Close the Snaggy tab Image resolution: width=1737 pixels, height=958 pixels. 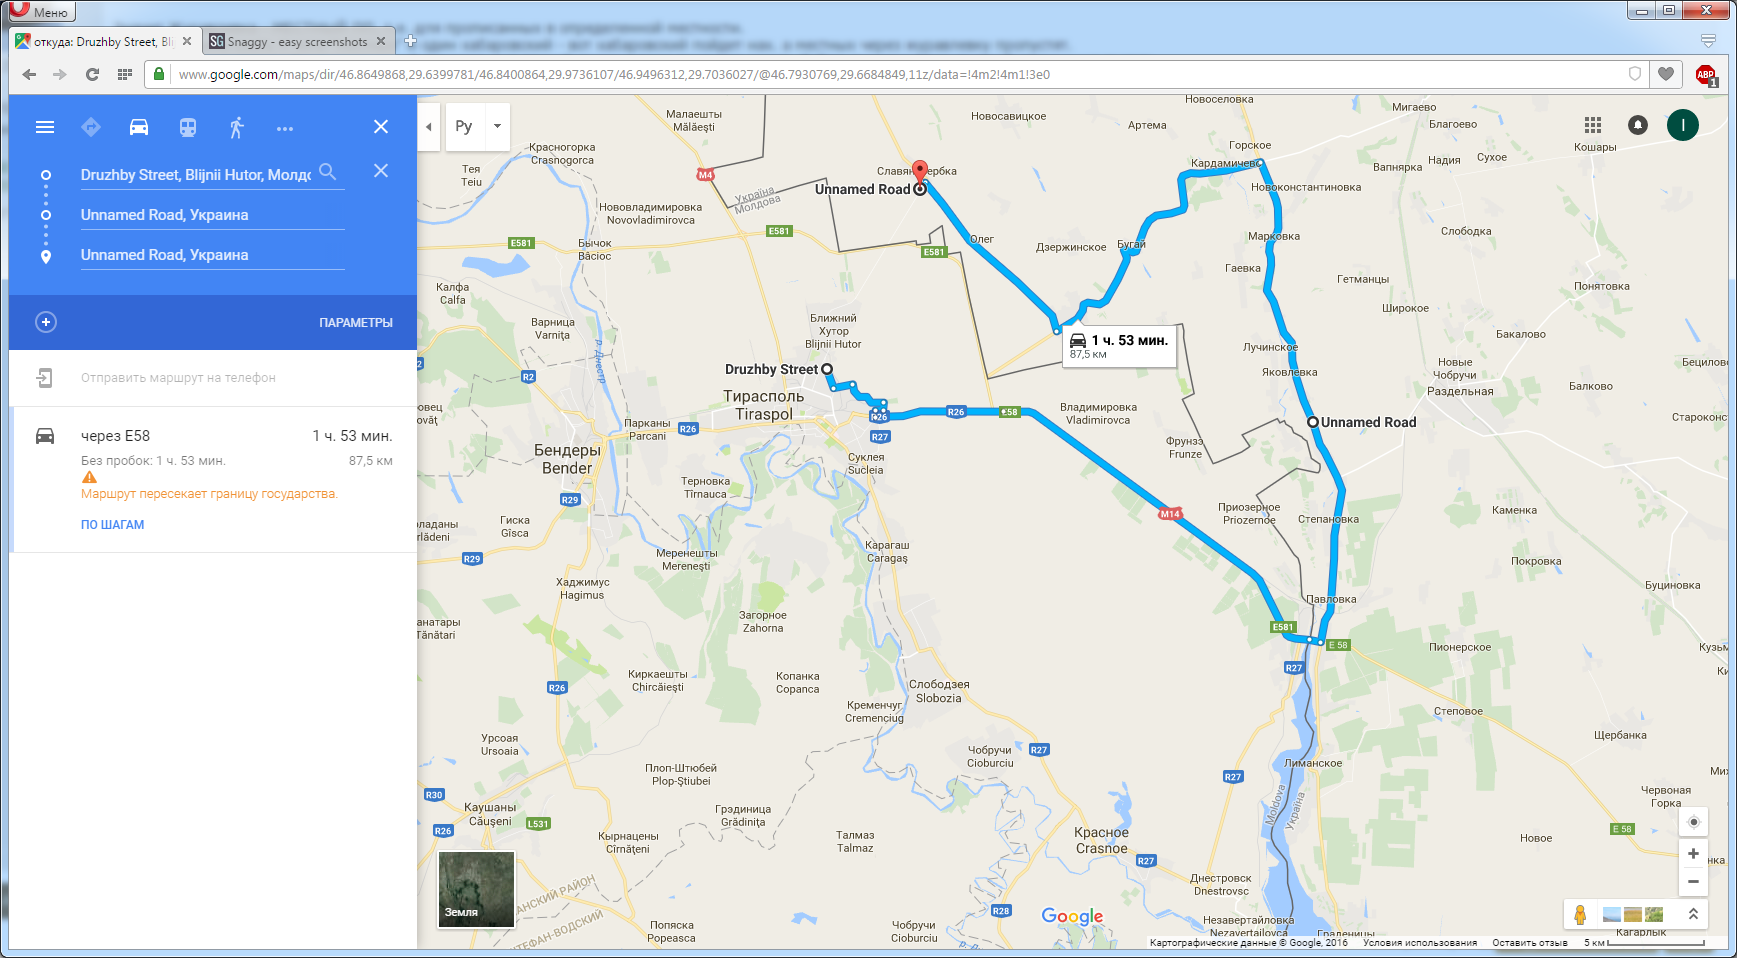[x=381, y=41]
